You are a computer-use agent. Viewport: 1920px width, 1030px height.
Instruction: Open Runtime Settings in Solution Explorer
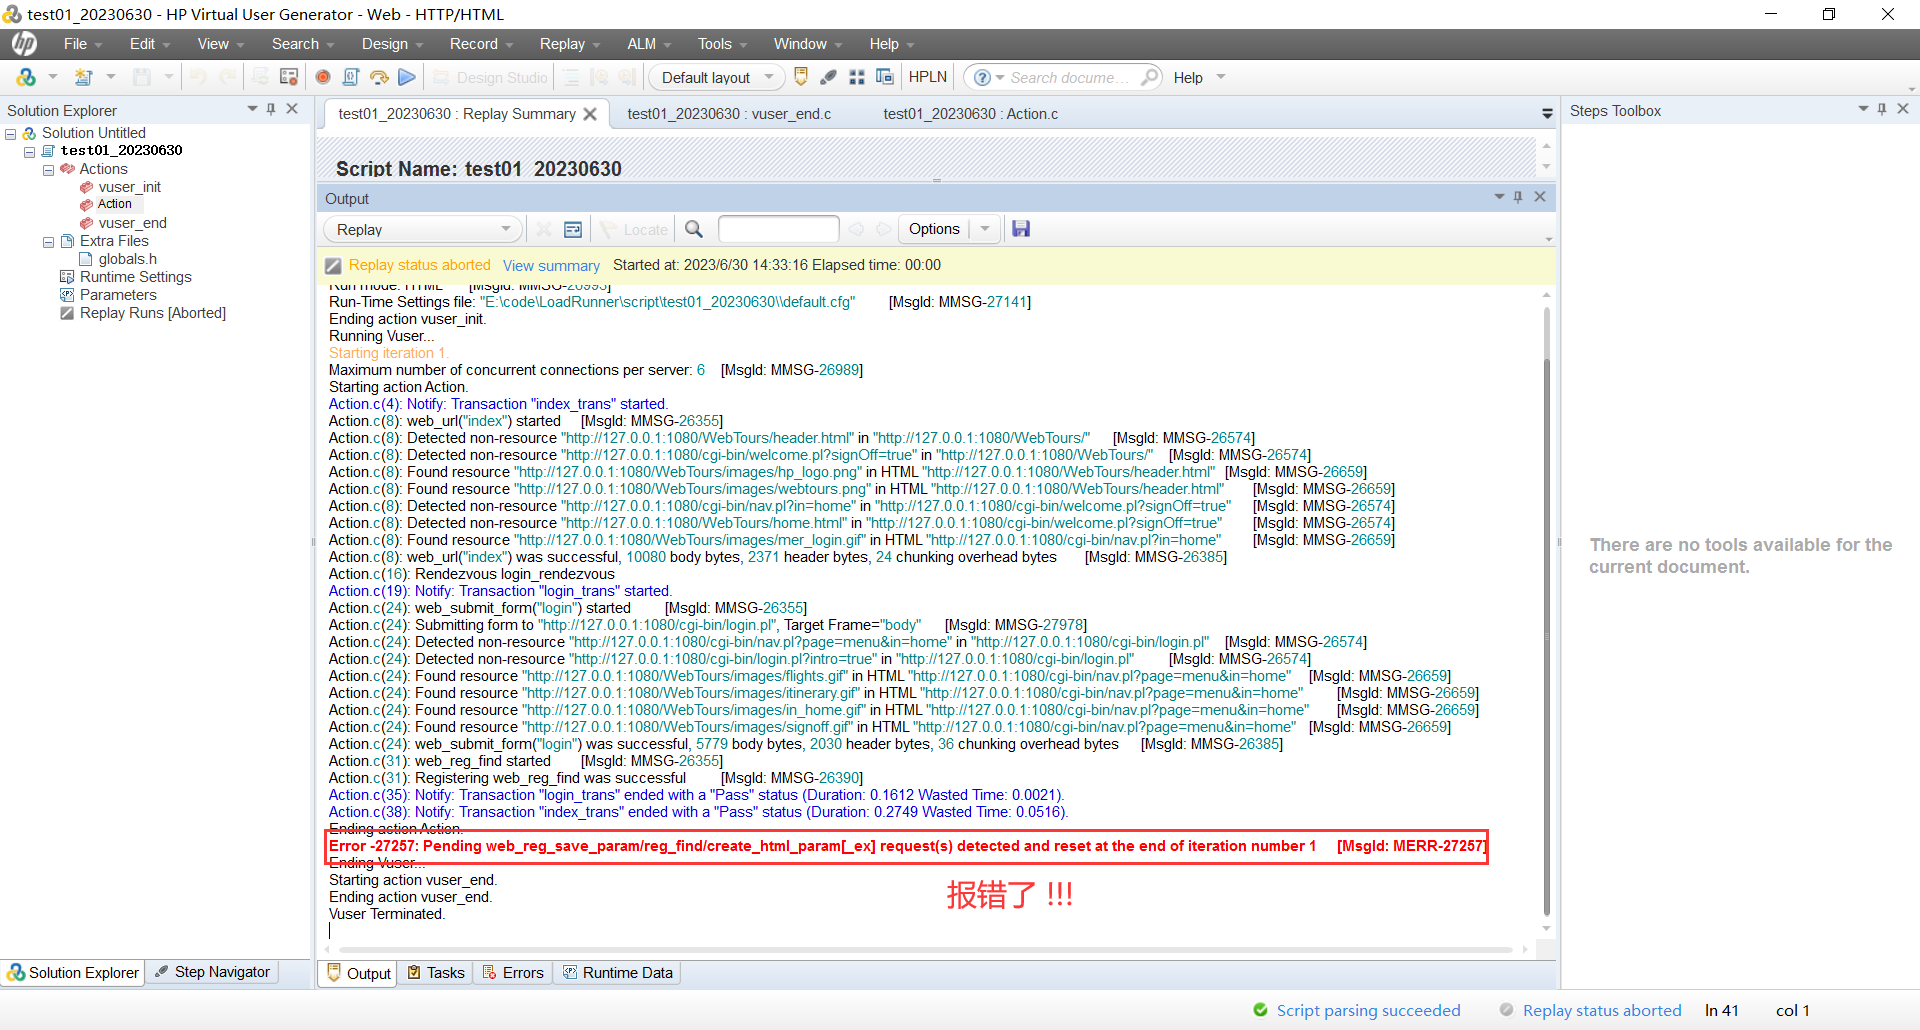pos(135,277)
